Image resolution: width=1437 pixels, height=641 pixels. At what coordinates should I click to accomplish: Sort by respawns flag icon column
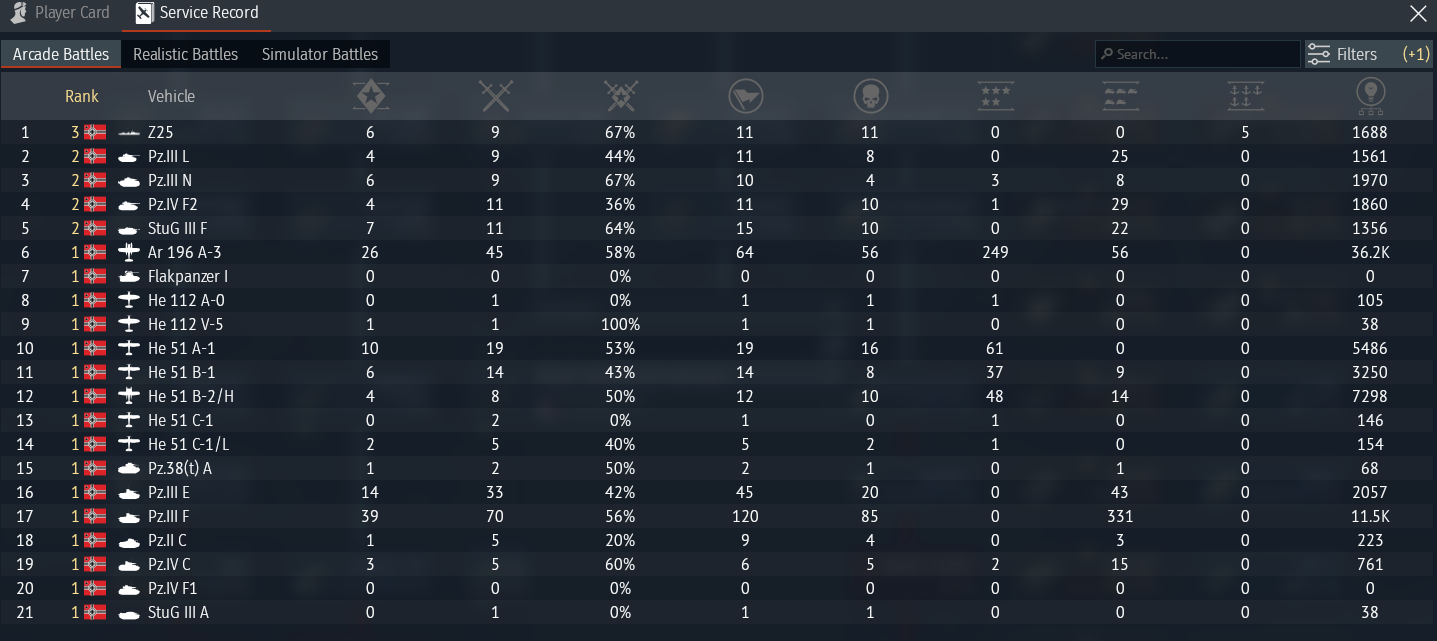tap(745, 96)
